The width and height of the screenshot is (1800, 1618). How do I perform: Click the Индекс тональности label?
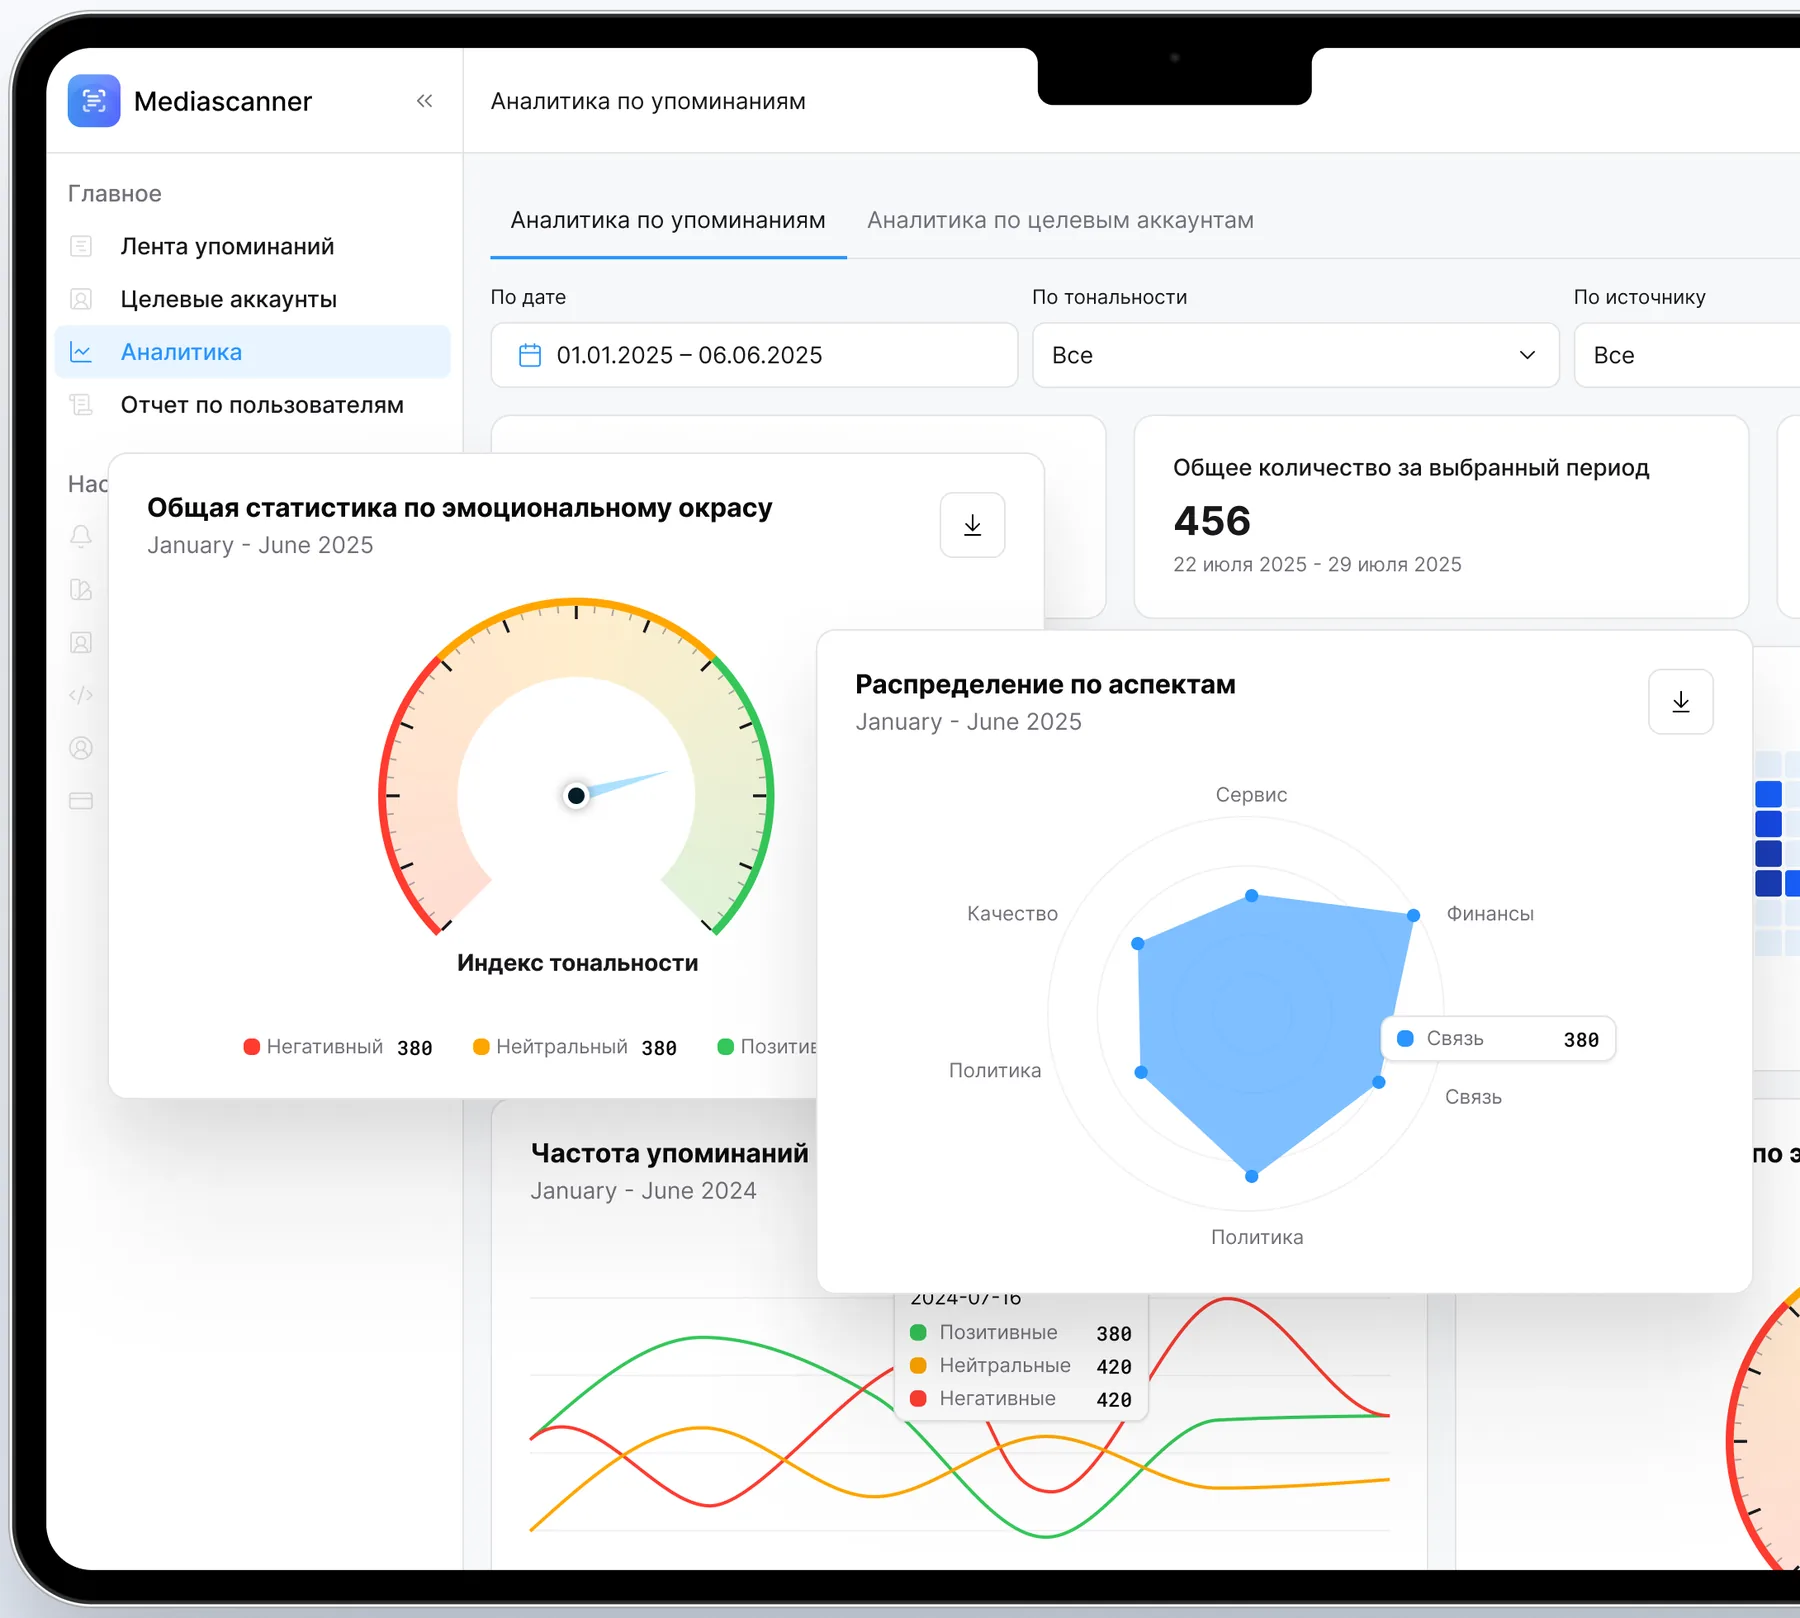pyautogui.click(x=577, y=963)
